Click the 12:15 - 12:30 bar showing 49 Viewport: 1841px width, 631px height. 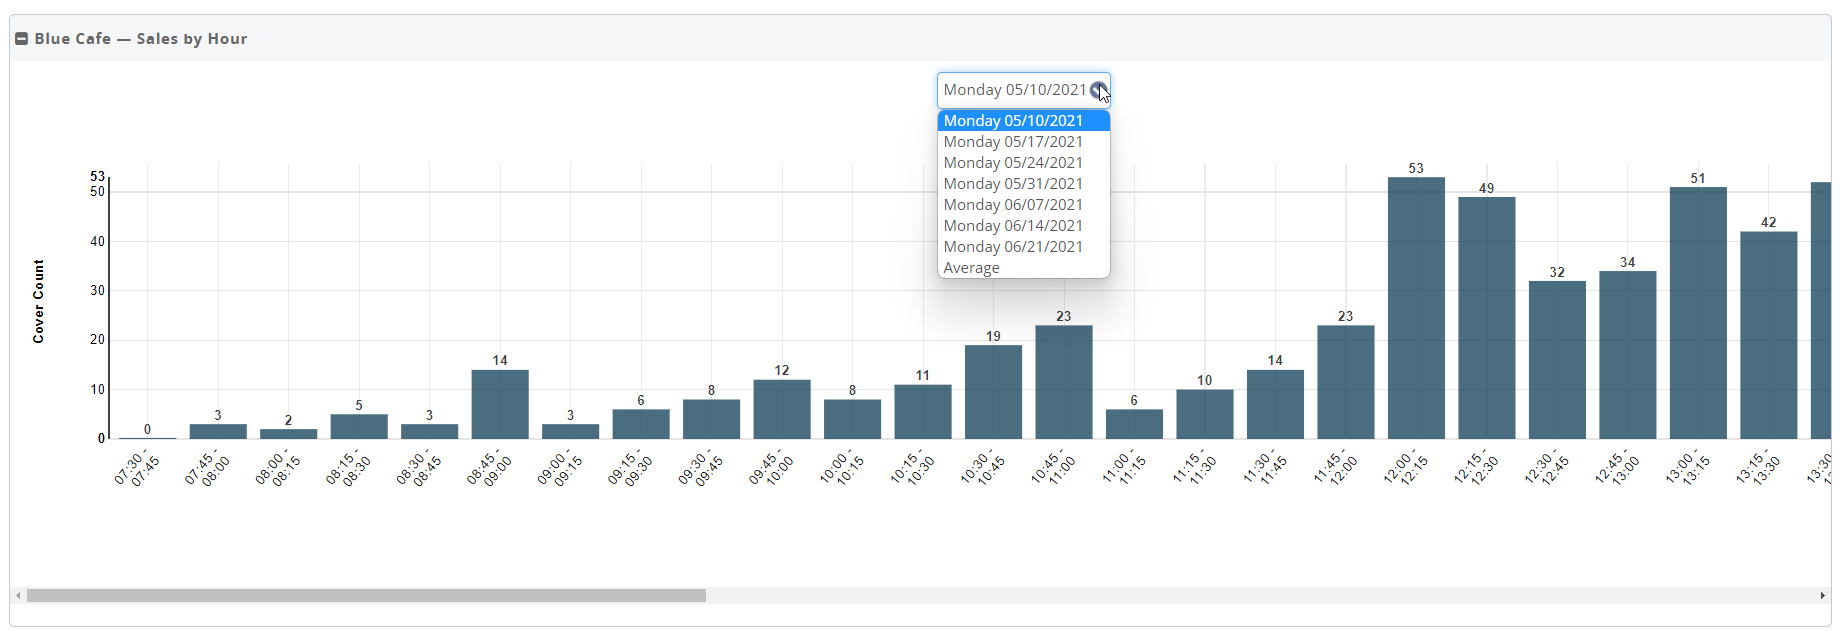pyautogui.click(x=1486, y=318)
